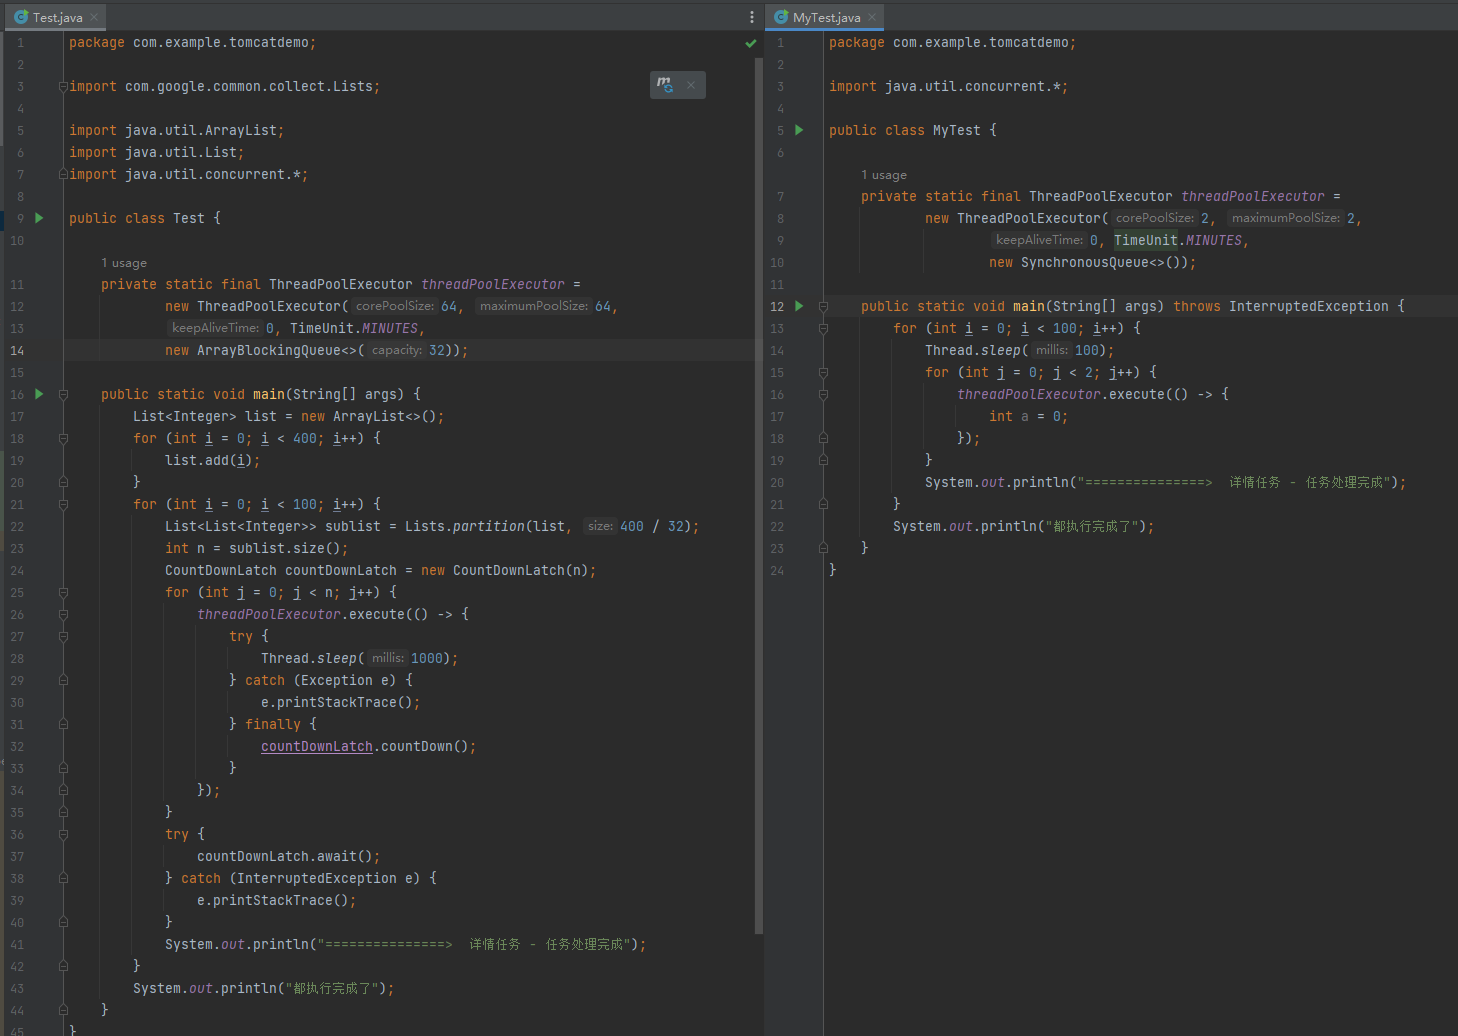
Task: Open the editor tabs three-dot menu
Action: (x=752, y=17)
